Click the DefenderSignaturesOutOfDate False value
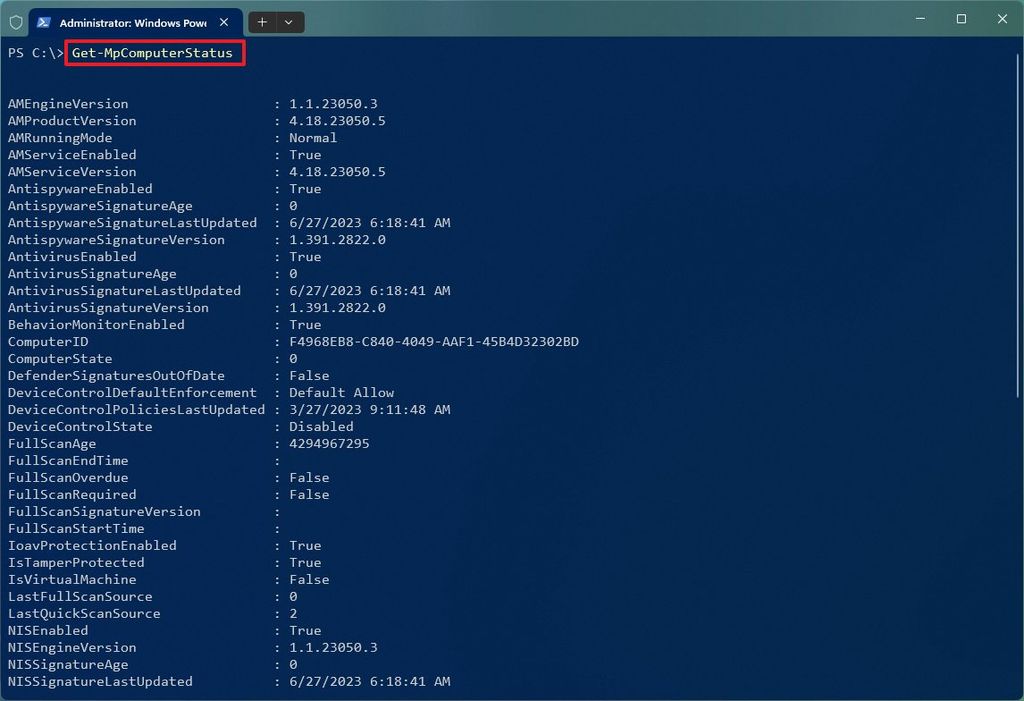This screenshot has width=1024, height=701. point(309,375)
